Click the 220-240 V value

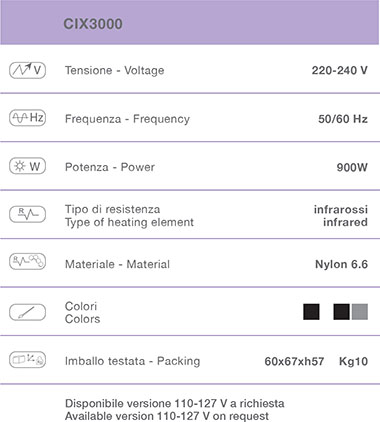click(340, 70)
